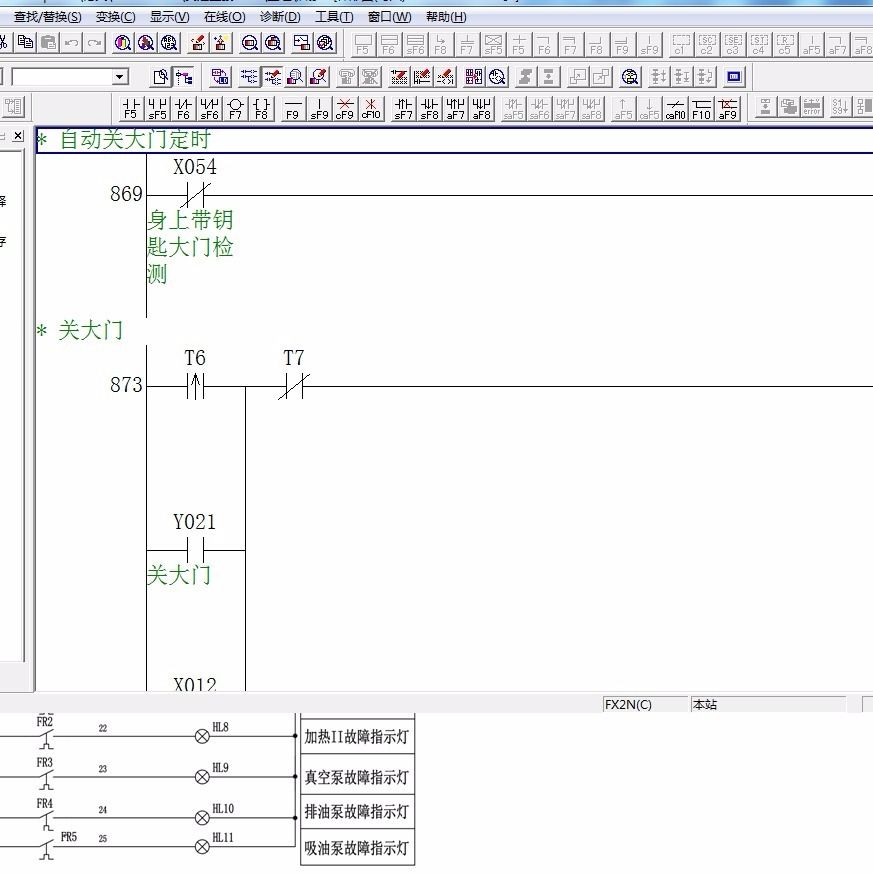Insert open contact with F5 ladder button
The width and height of the screenshot is (873, 873).
pyautogui.click(x=131, y=108)
